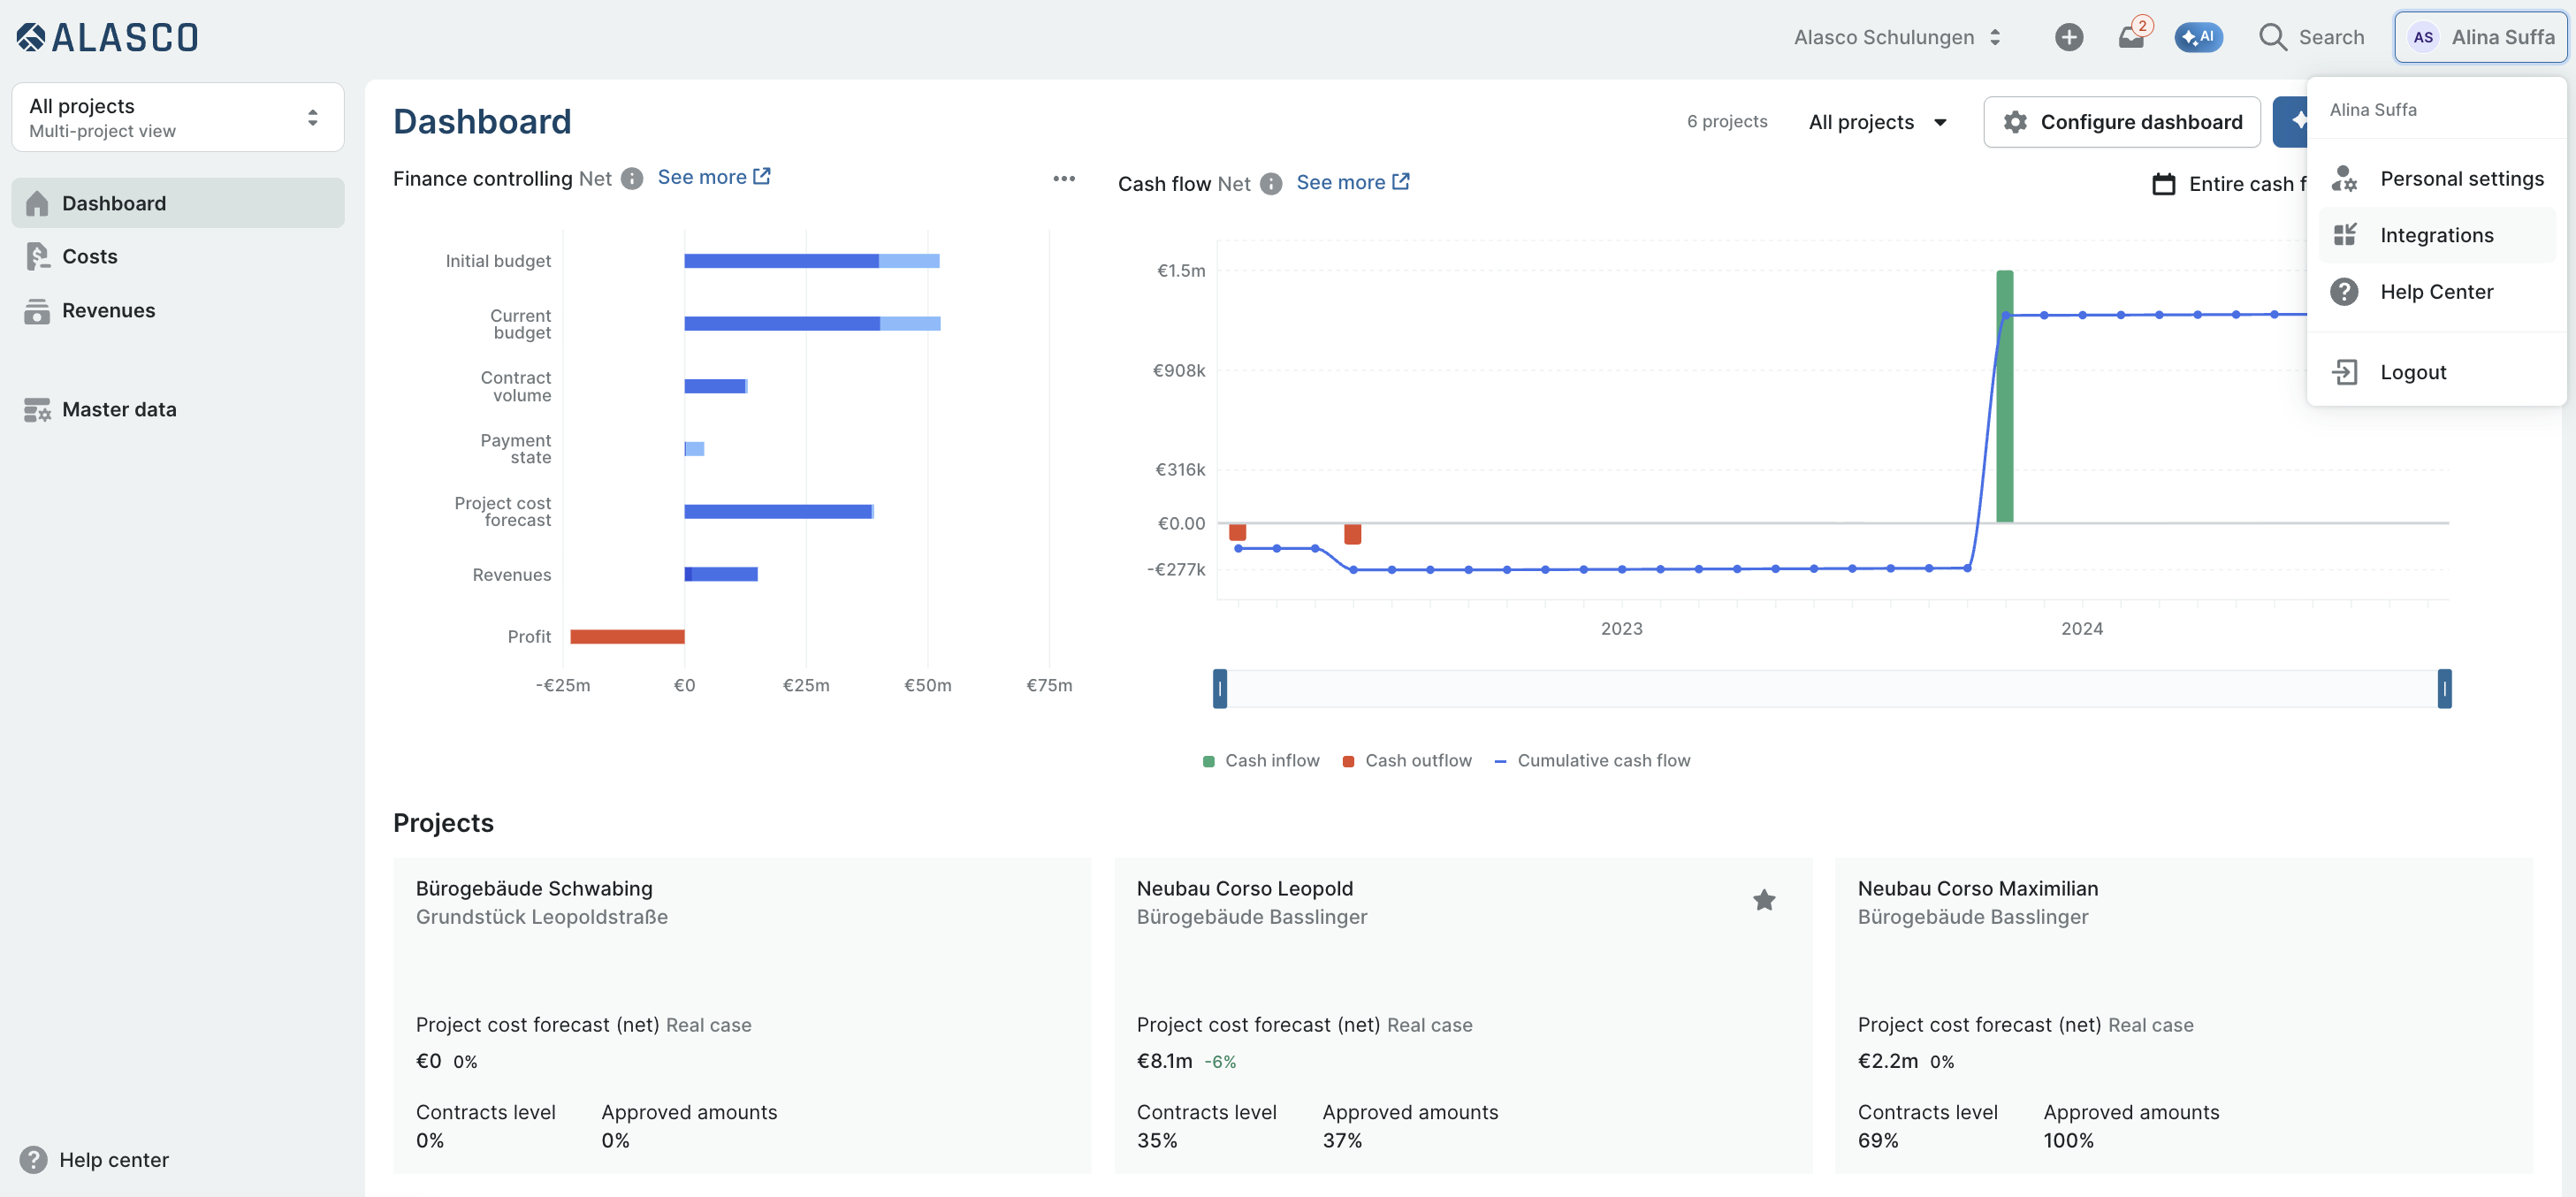The image size is (2576, 1197).
Task: Open the notifications inbox icon
Action: pos(2131,37)
